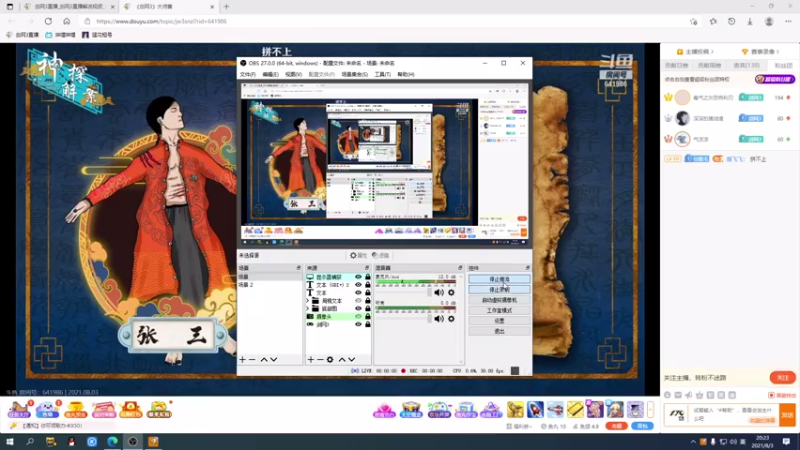Pop out the Sources dock
800x450 pixels.
pos(367,268)
